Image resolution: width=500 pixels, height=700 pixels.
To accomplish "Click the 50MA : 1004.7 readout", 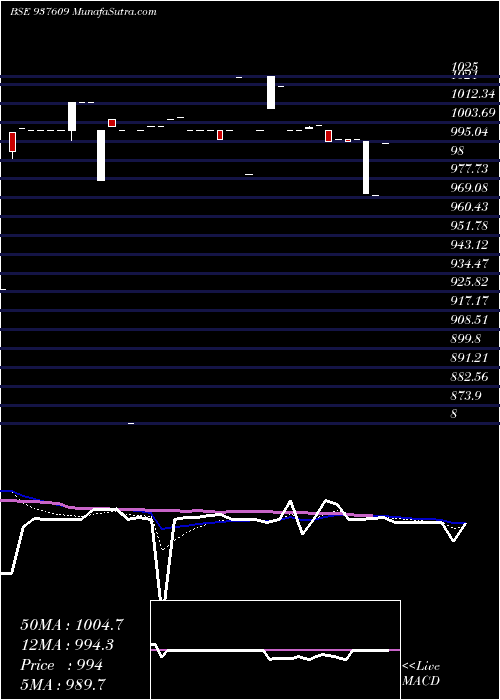I will tap(71, 625).
